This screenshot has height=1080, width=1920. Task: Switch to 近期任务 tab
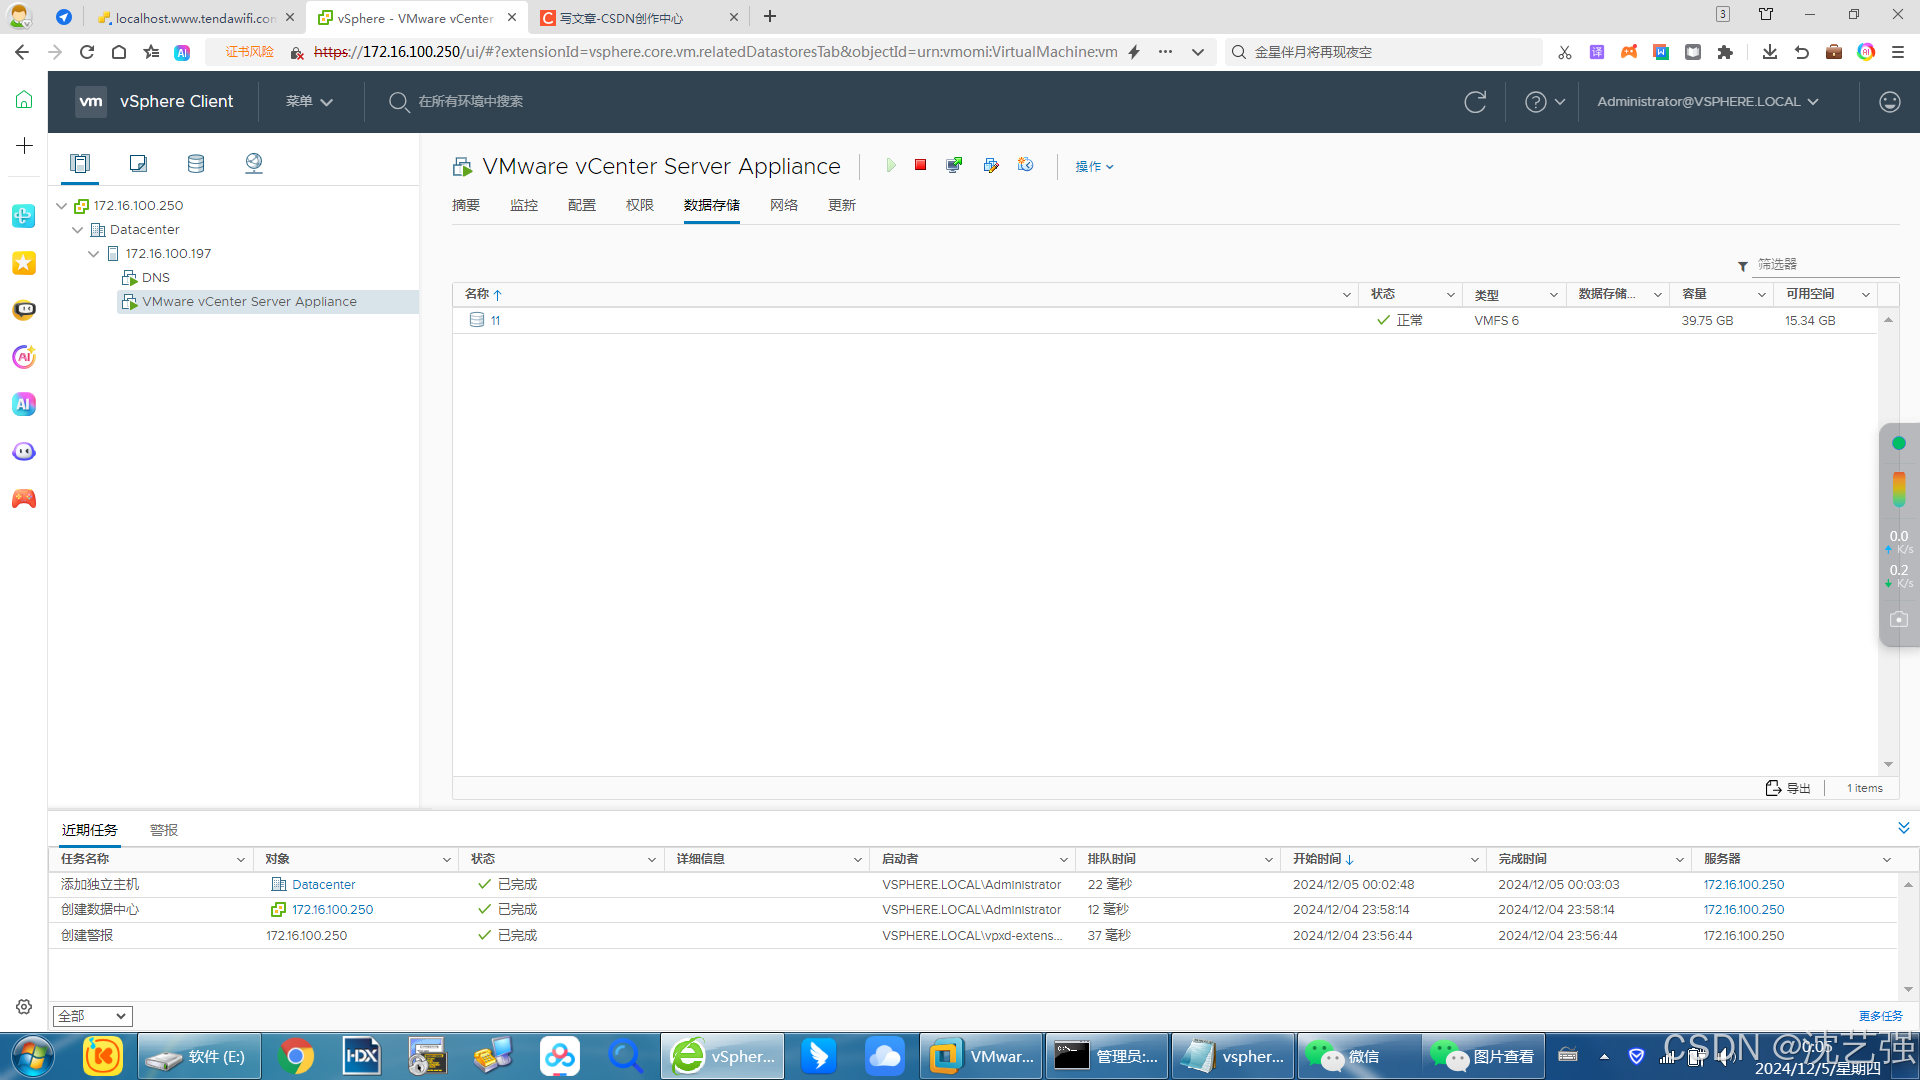coord(90,830)
